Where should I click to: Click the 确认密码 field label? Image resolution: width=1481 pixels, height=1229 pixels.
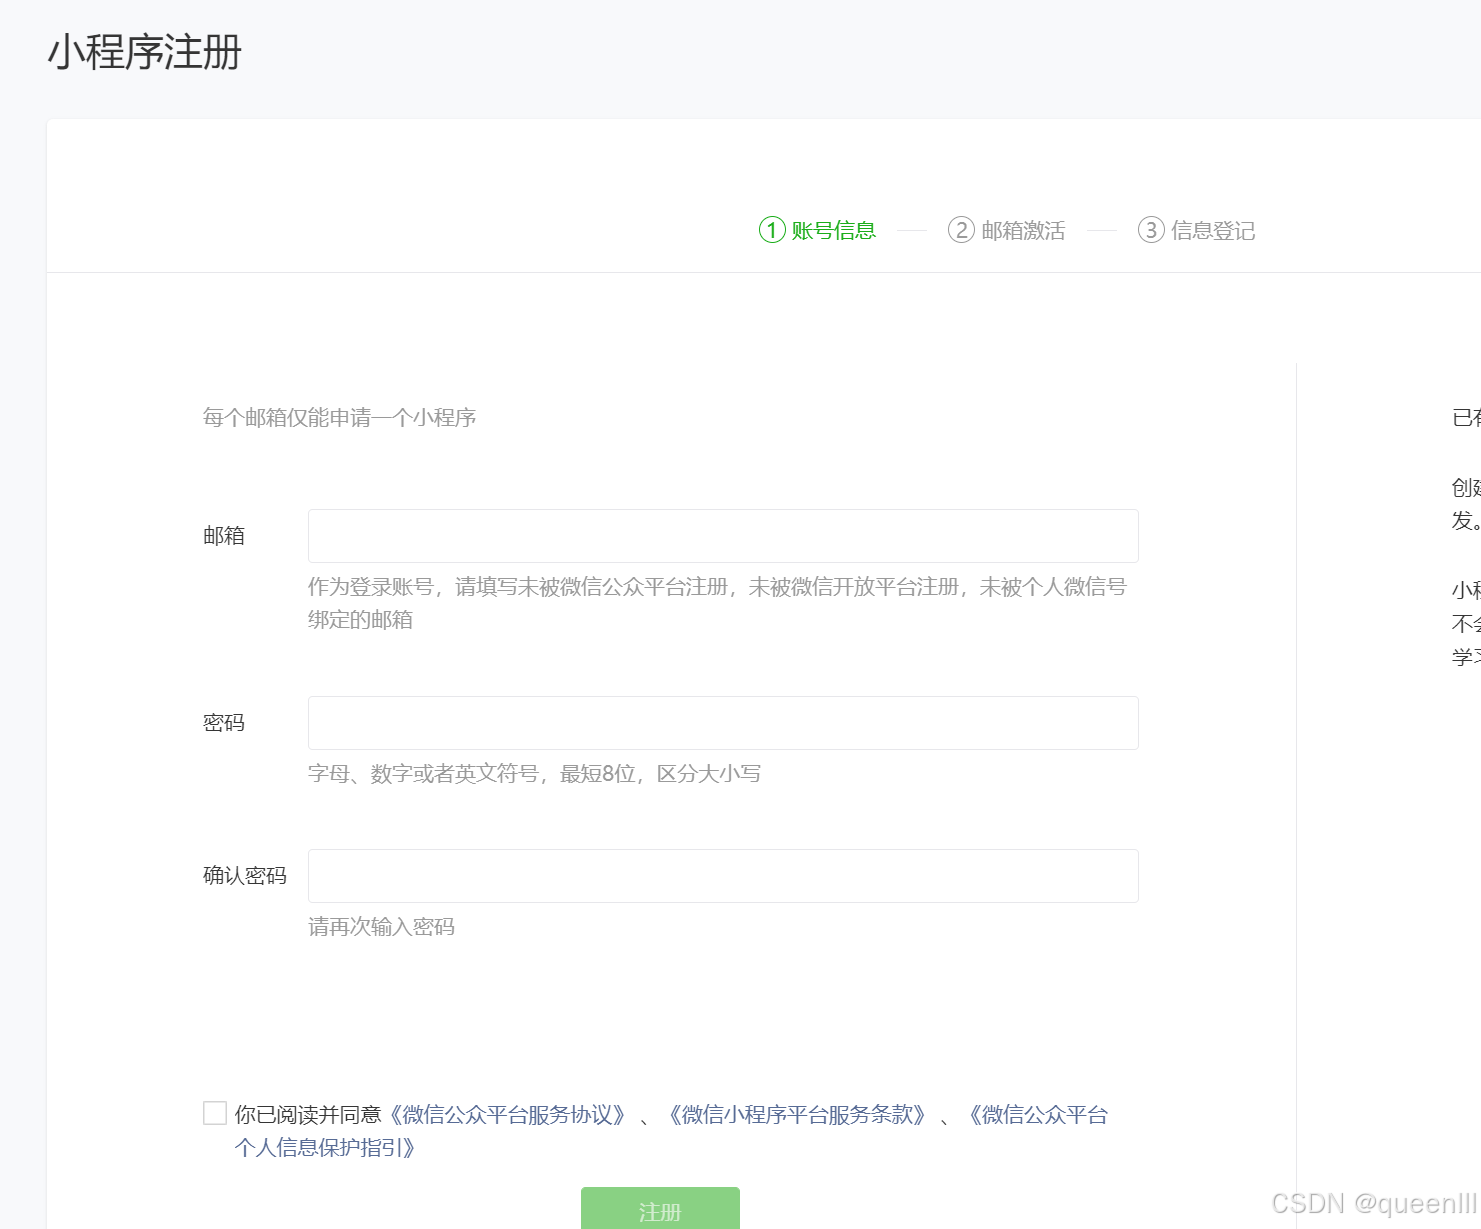(245, 876)
